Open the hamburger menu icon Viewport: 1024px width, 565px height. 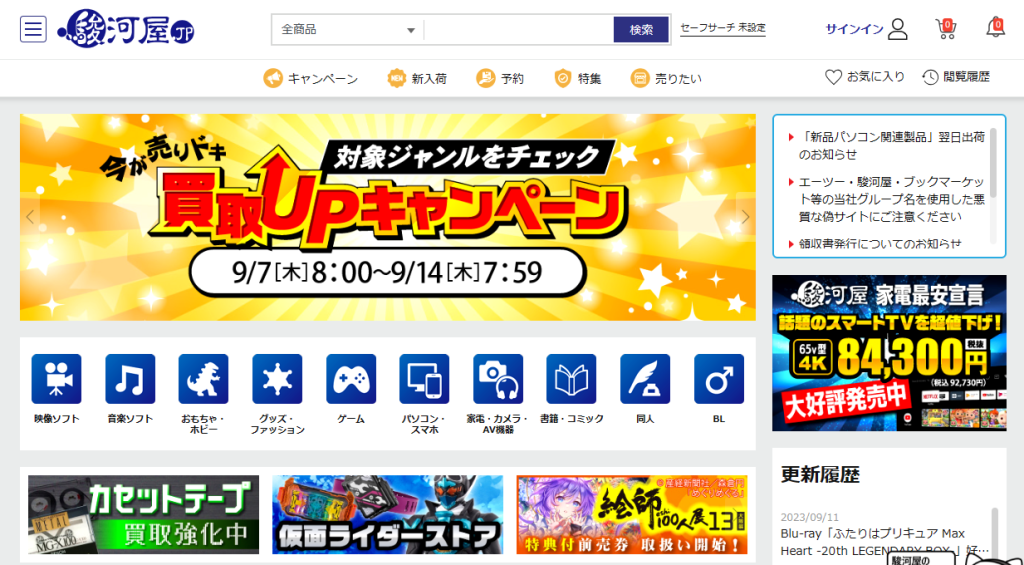pos(33,28)
